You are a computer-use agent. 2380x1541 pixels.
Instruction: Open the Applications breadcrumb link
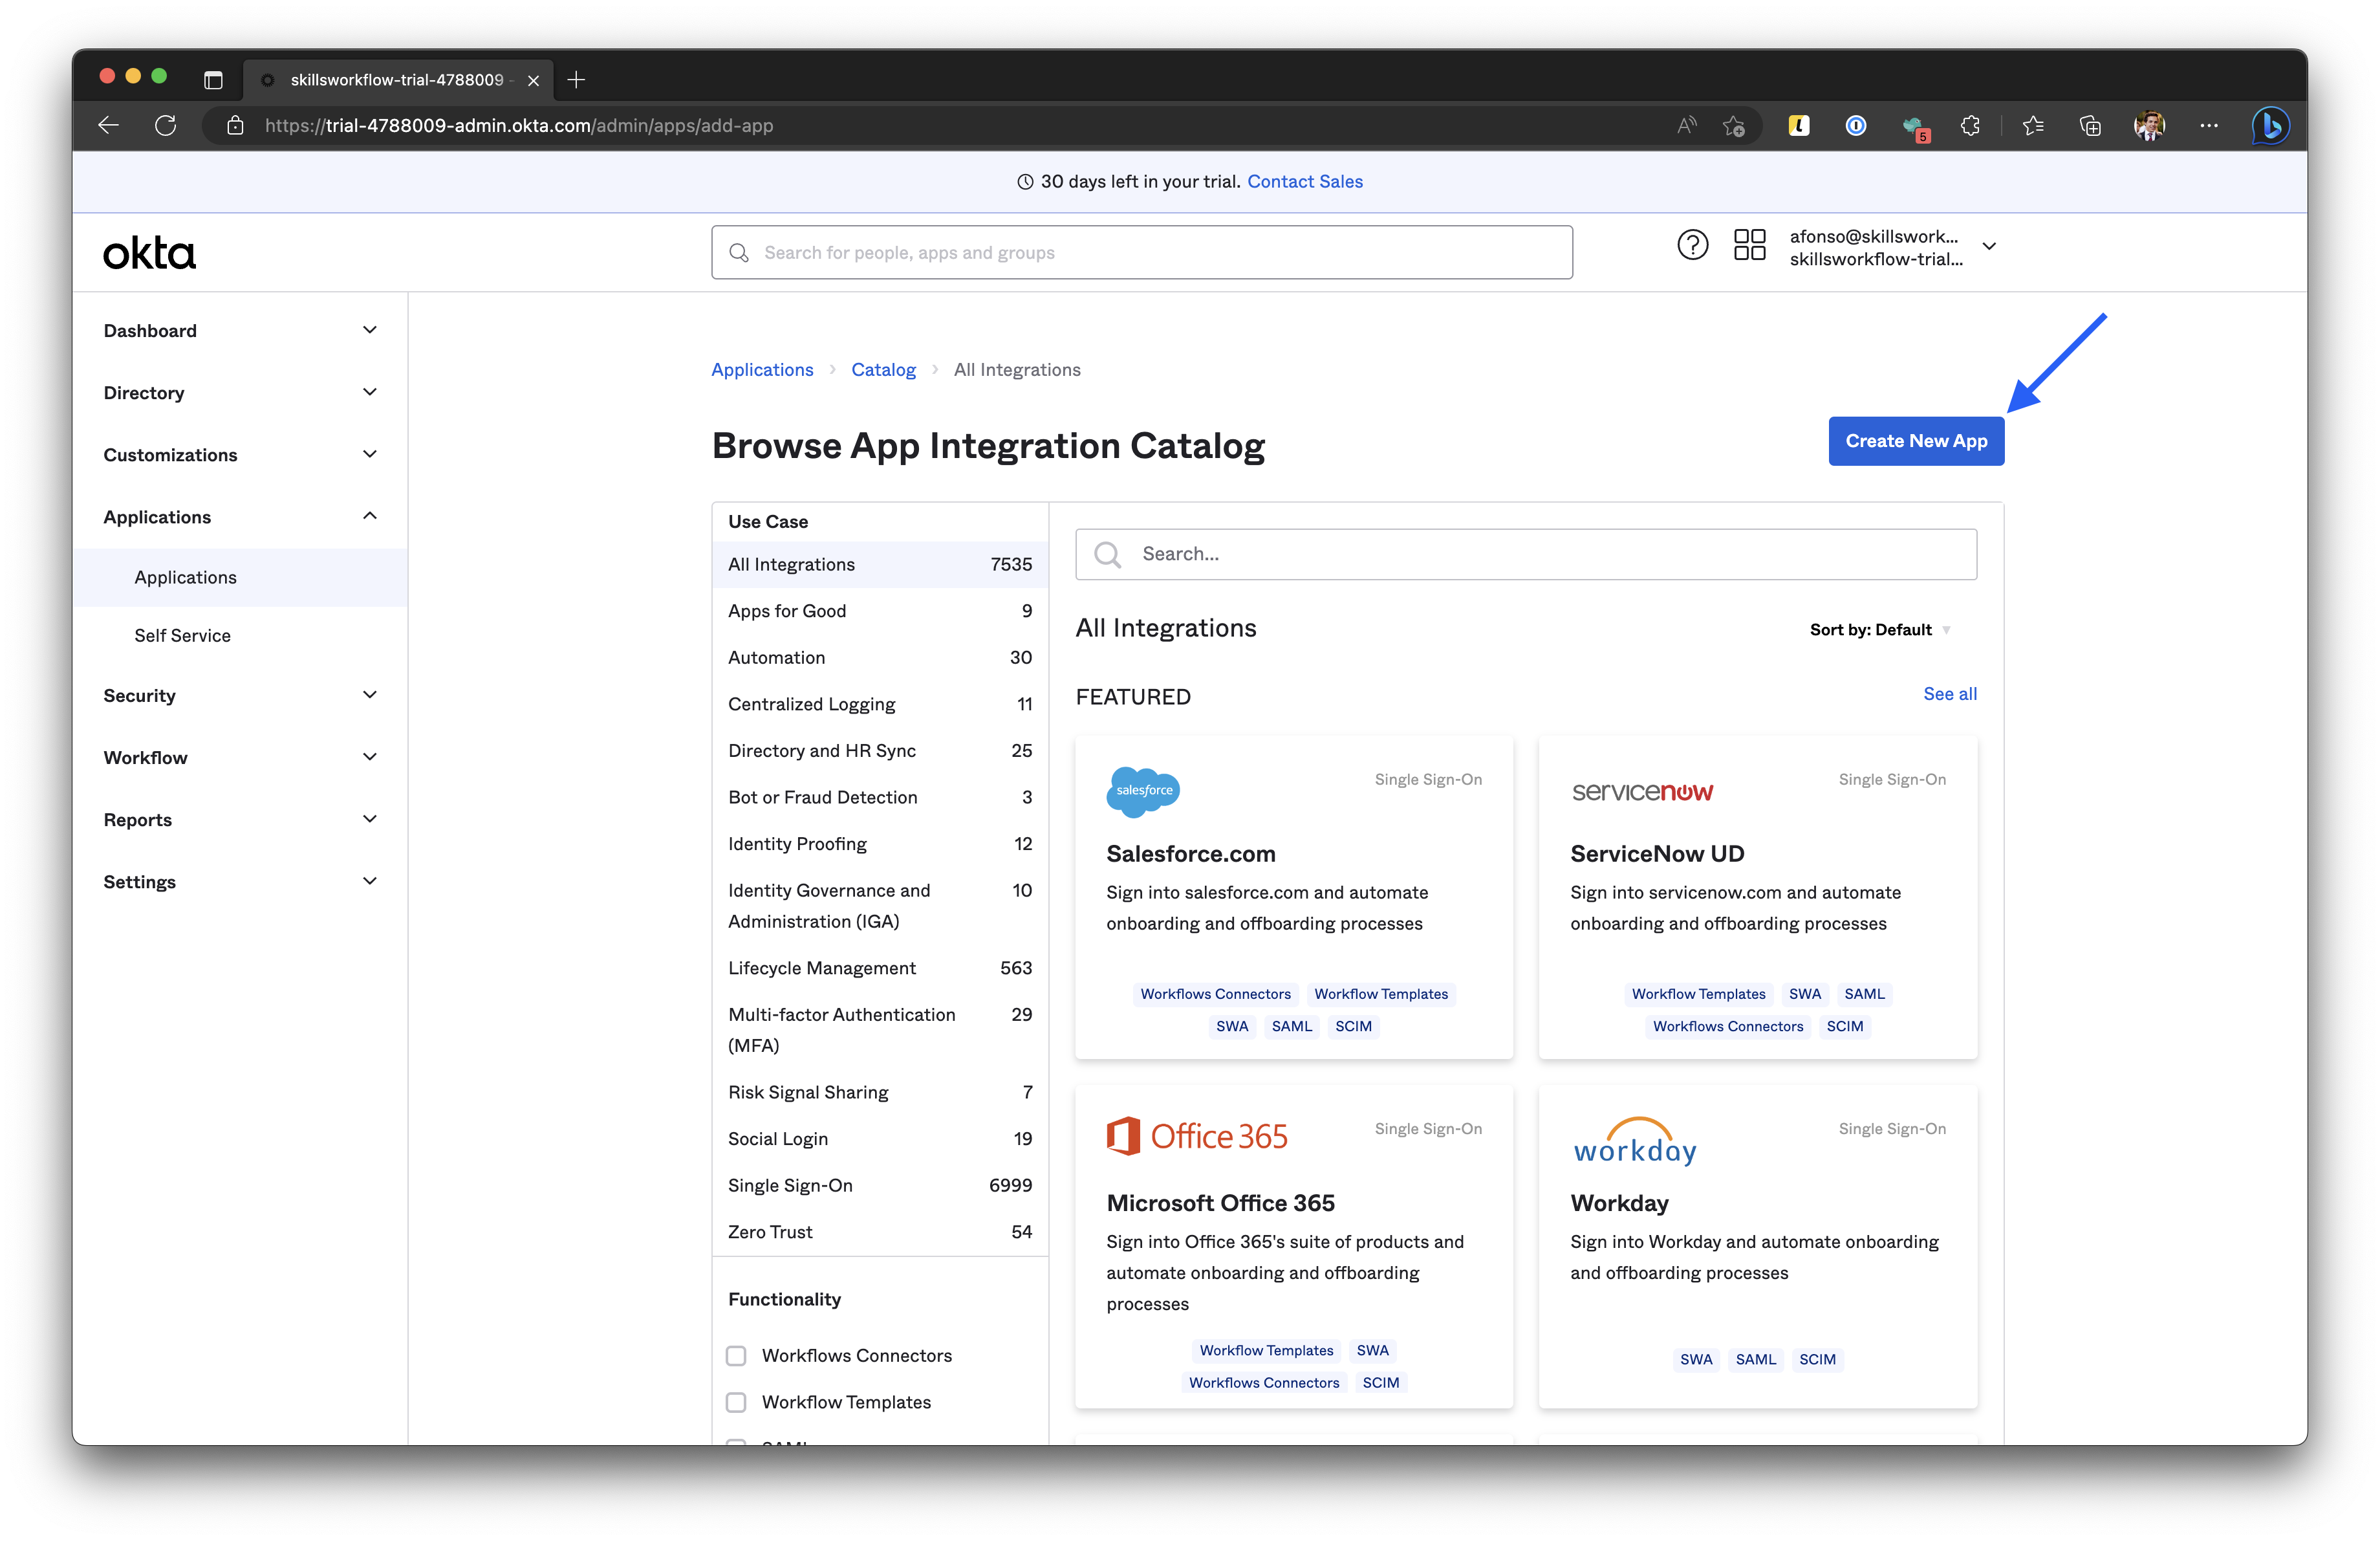pyautogui.click(x=762, y=370)
